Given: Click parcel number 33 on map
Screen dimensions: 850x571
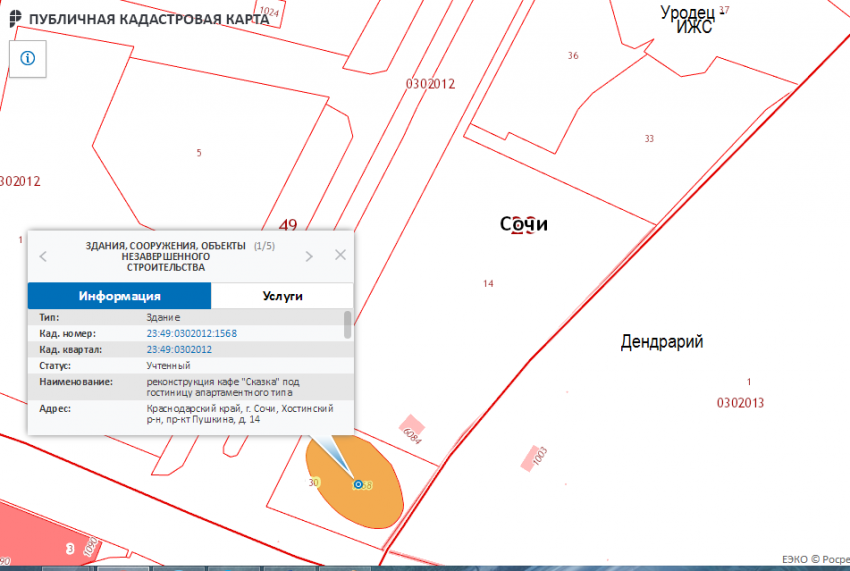Looking at the screenshot, I should coord(649,139).
